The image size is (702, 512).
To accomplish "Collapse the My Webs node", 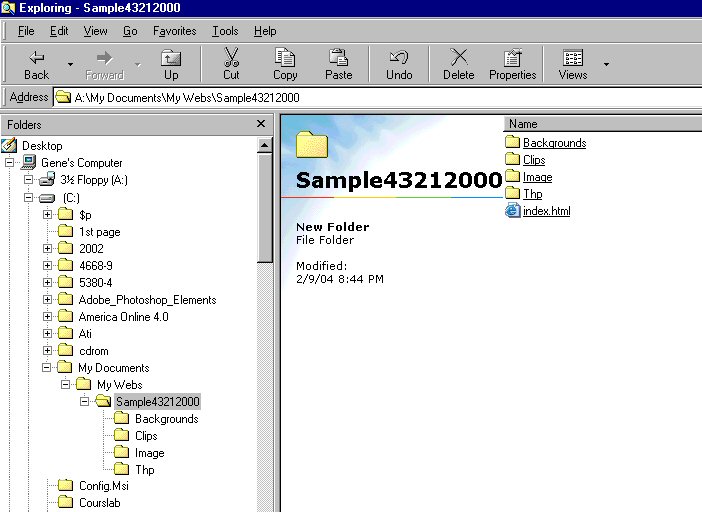I will point(66,384).
